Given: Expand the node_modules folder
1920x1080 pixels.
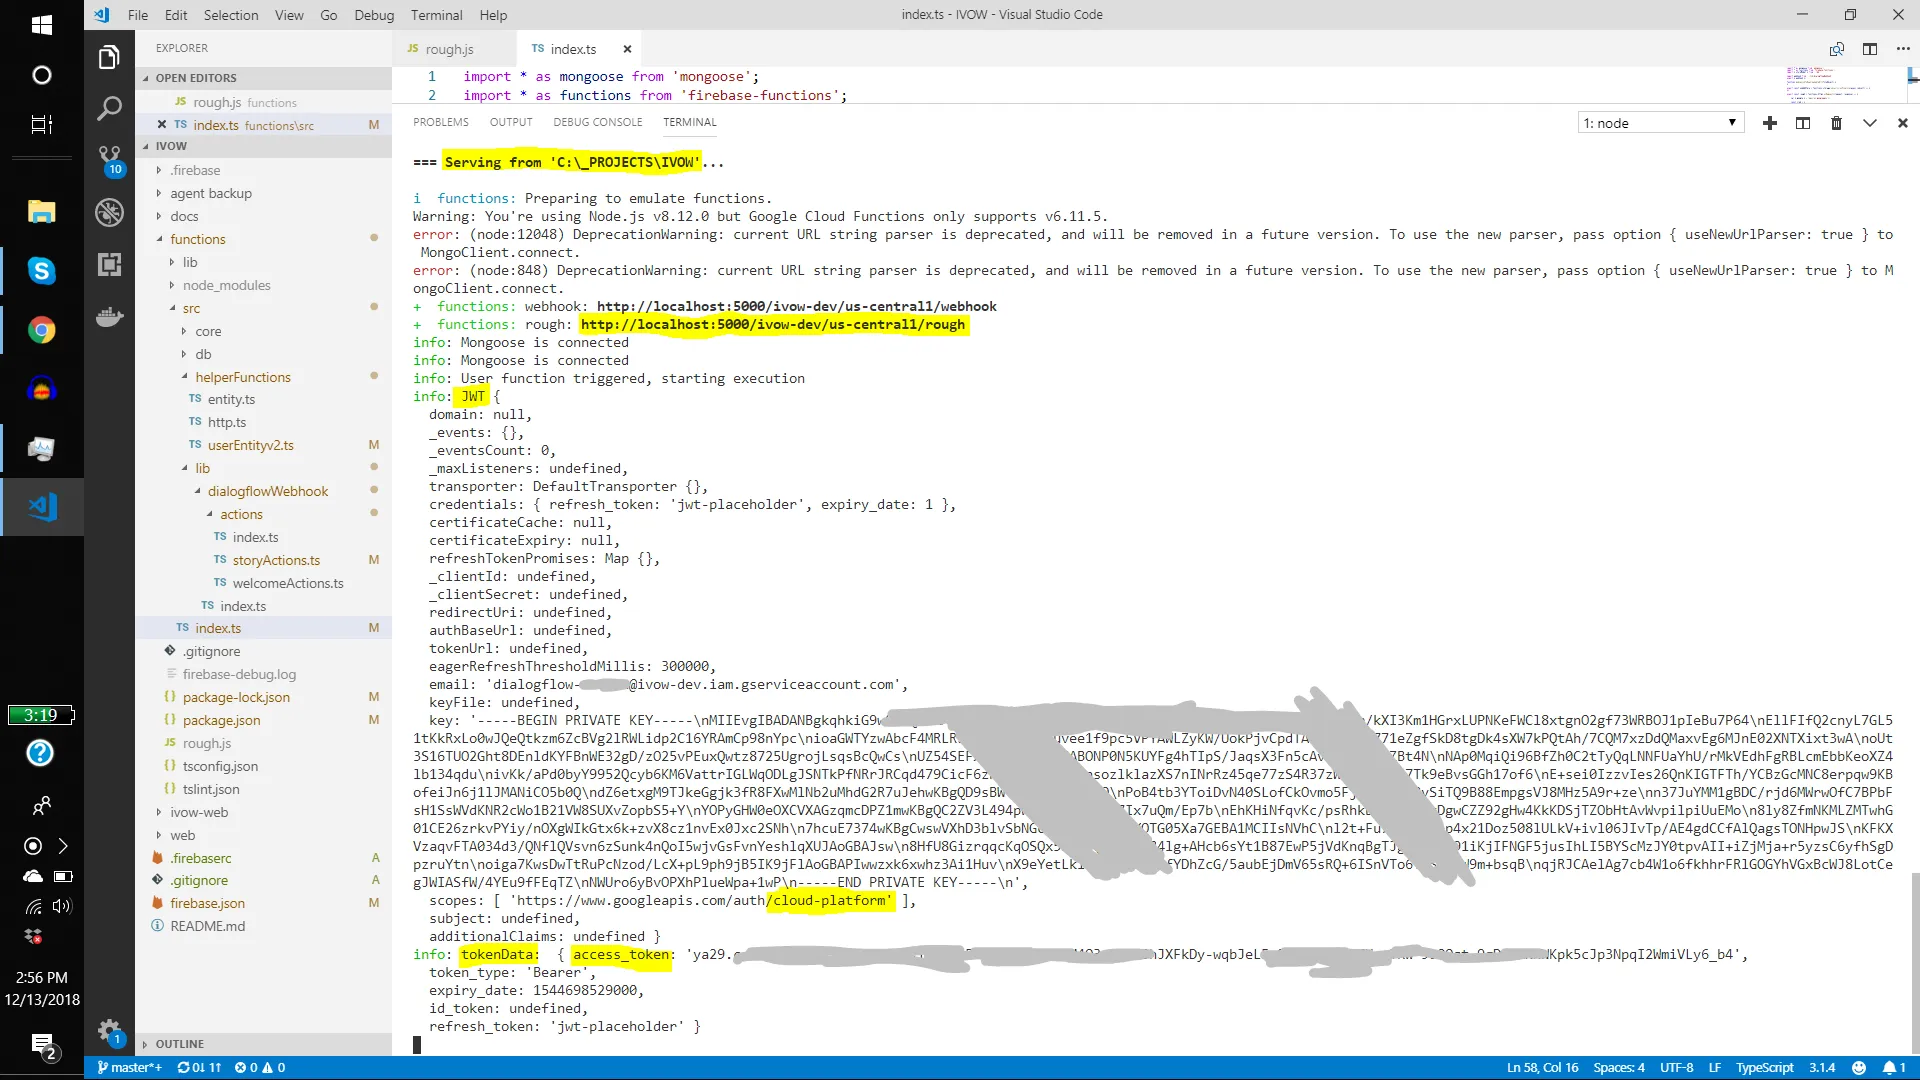Looking at the screenshot, I should [x=226, y=285].
